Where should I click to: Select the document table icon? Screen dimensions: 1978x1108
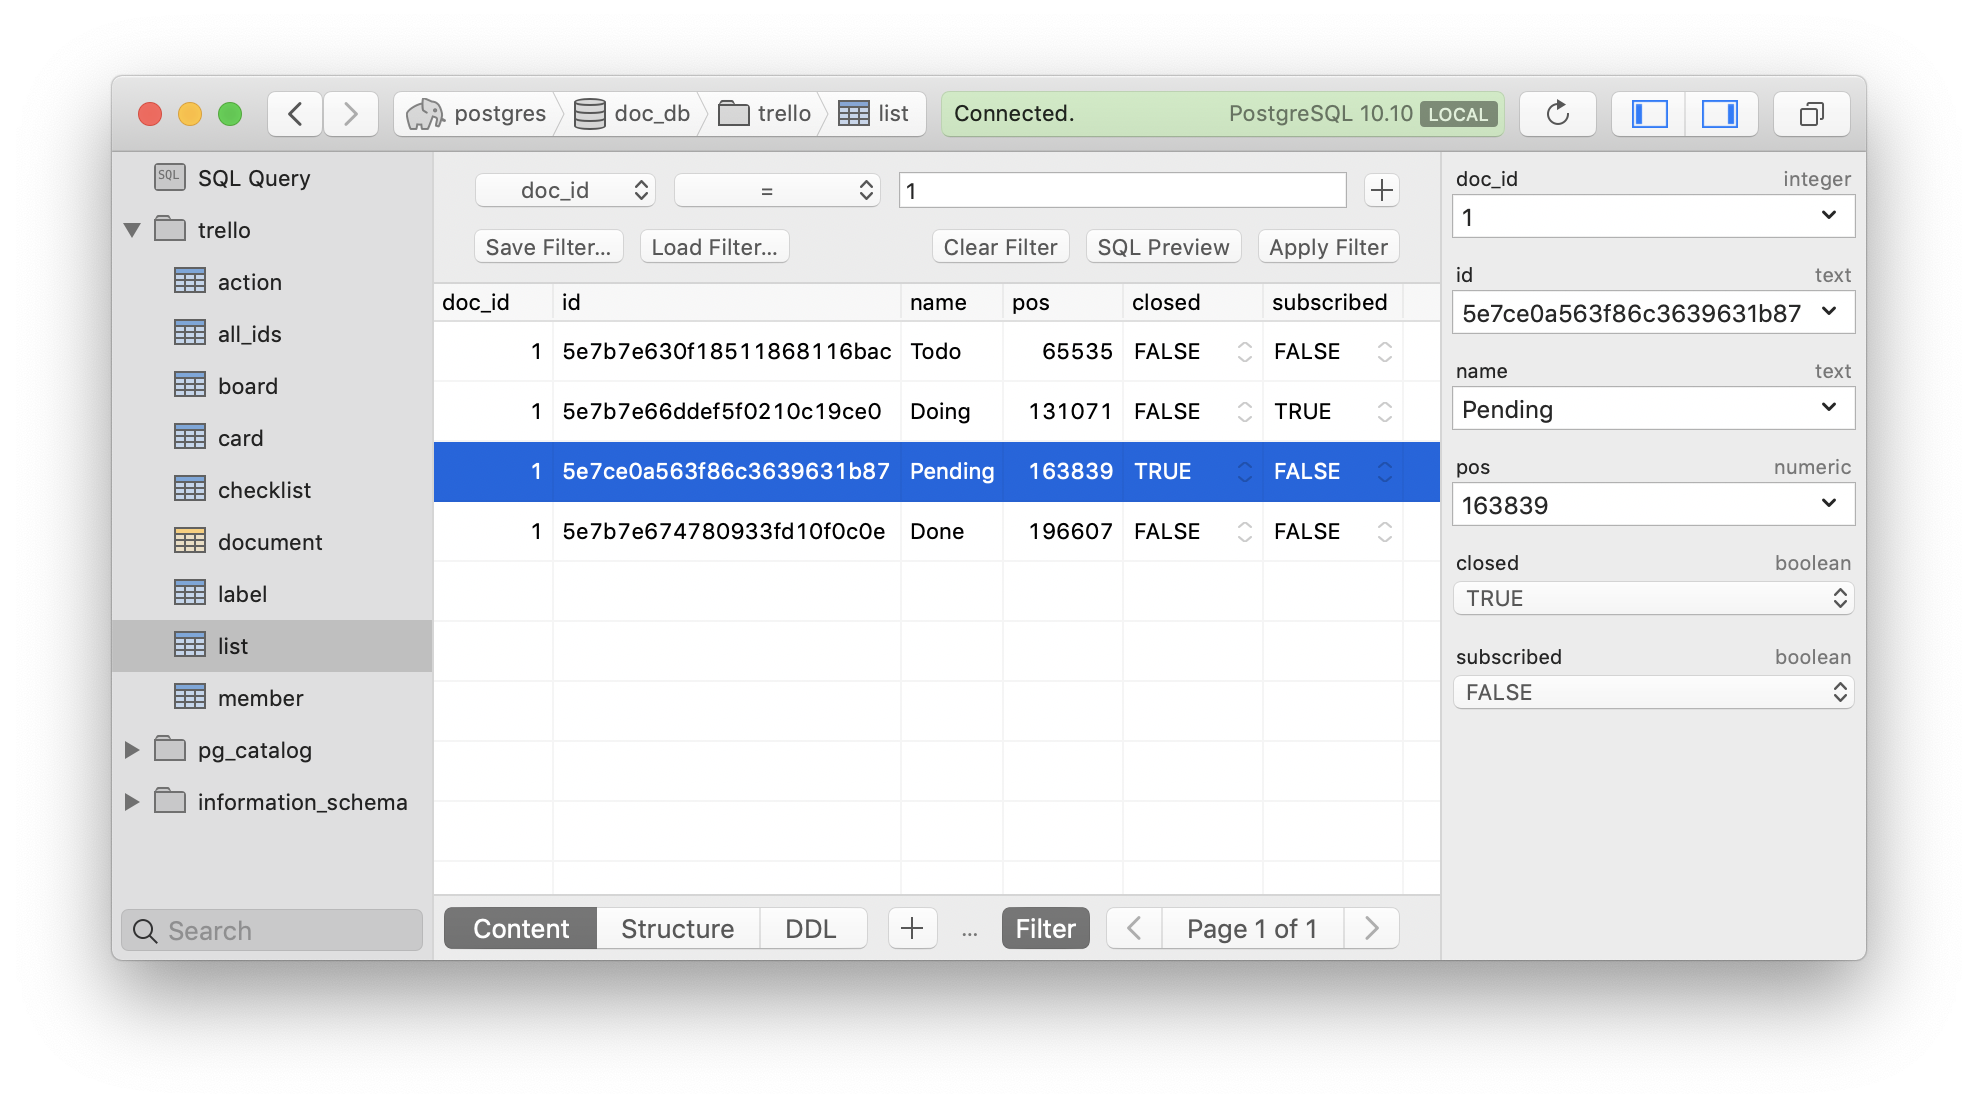[190, 541]
